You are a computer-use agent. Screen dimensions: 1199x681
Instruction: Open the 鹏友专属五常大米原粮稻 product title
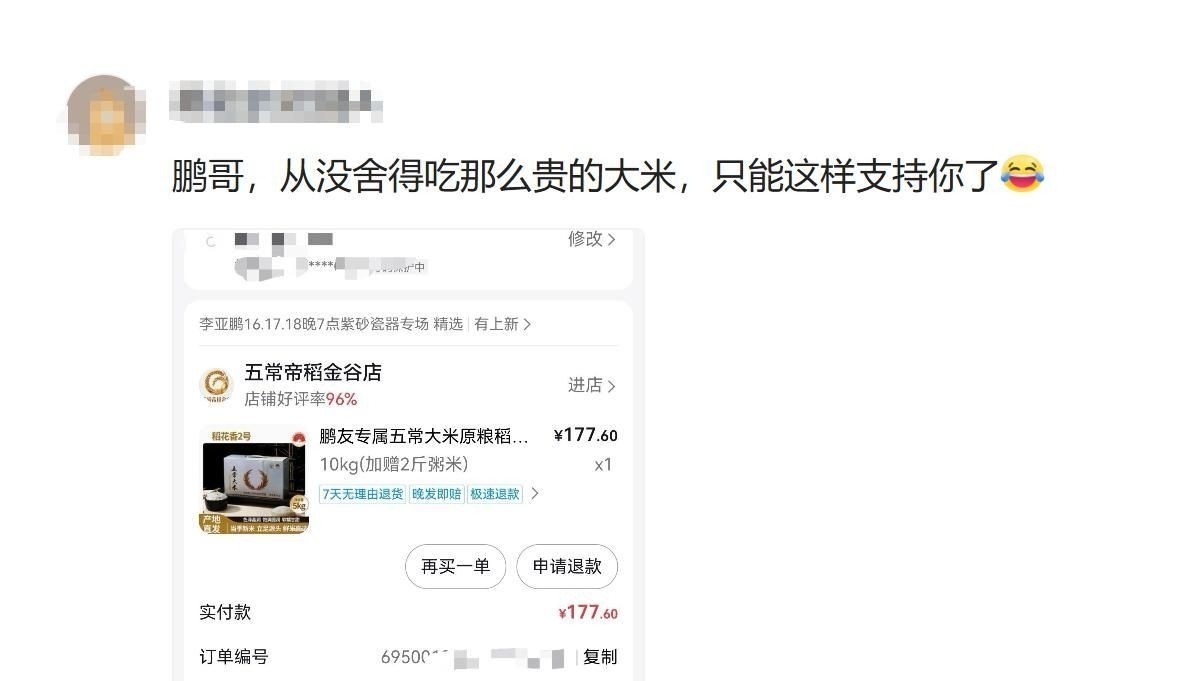coord(424,436)
